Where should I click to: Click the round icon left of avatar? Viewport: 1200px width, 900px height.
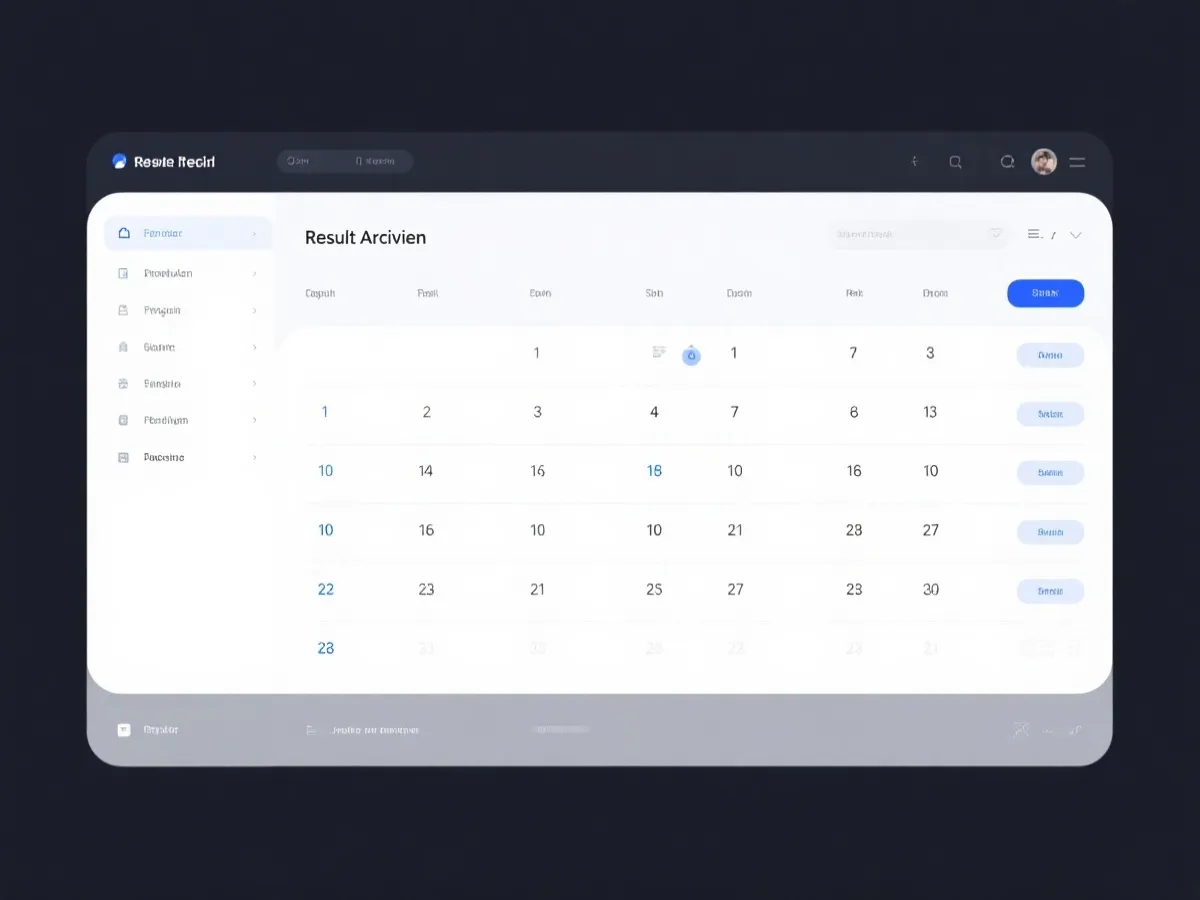1007,162
